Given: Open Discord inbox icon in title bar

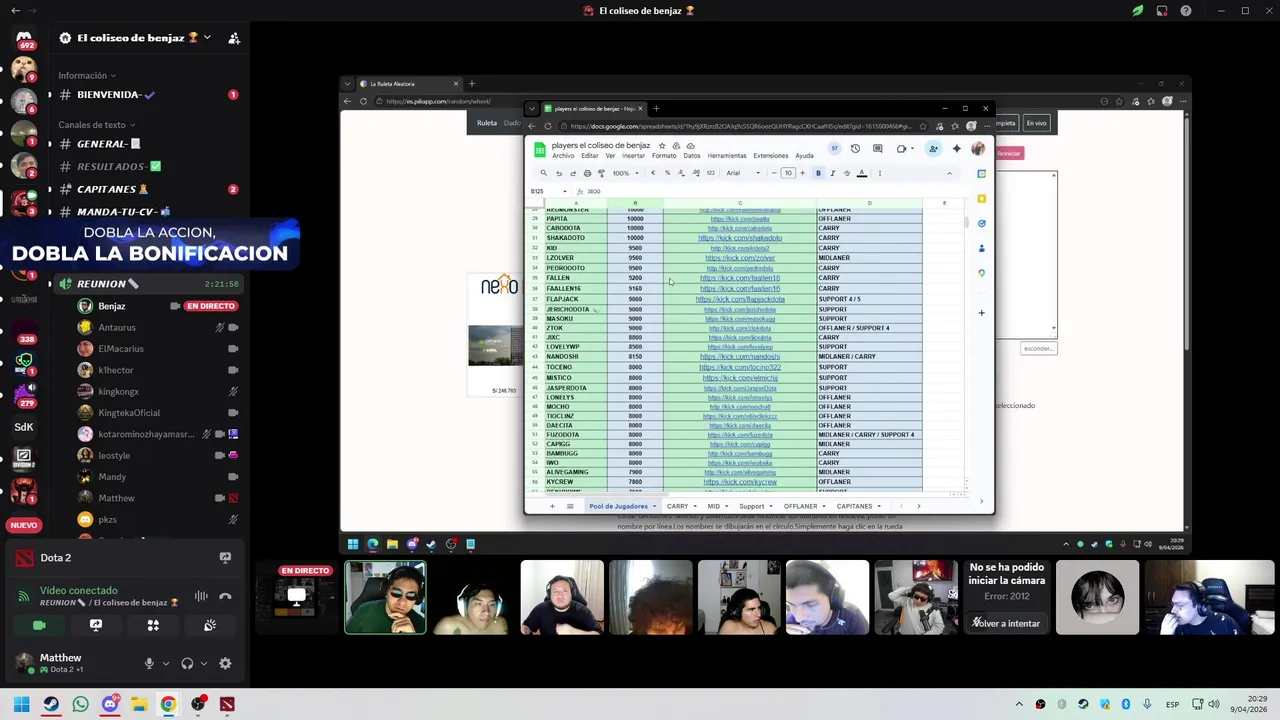Looking at the screenshot, I should click(x=1162, y=11).
